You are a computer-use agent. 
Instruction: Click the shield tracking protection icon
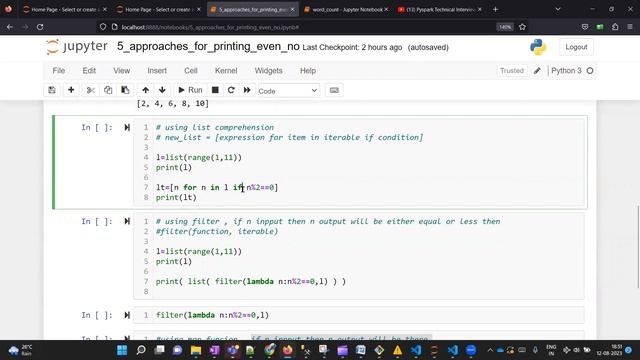[103, 27]
